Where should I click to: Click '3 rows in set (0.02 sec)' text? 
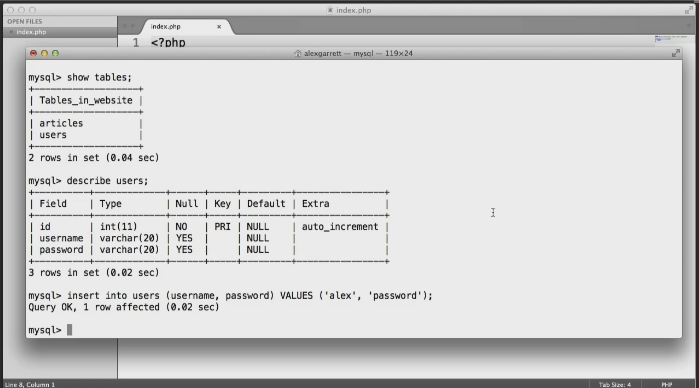point(94,272)
